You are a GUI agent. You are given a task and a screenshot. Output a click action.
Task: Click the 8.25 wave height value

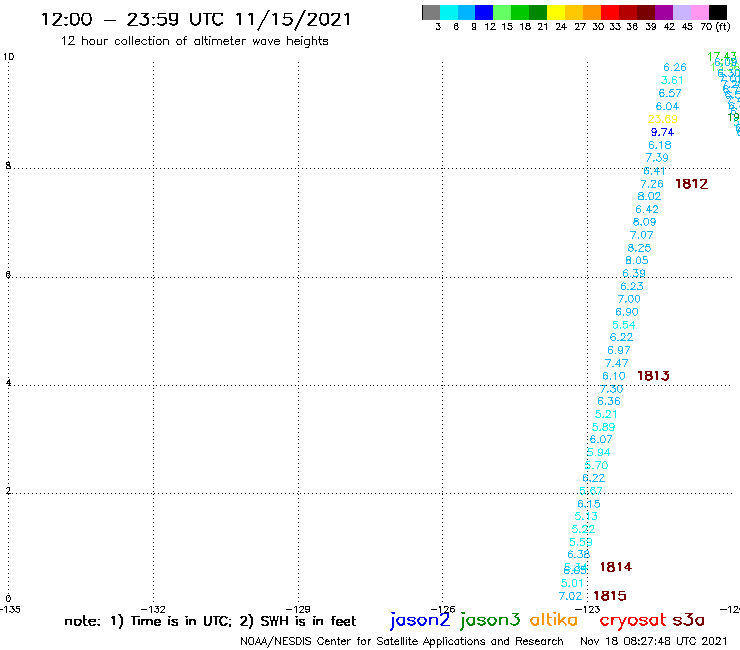click(639, 248)
